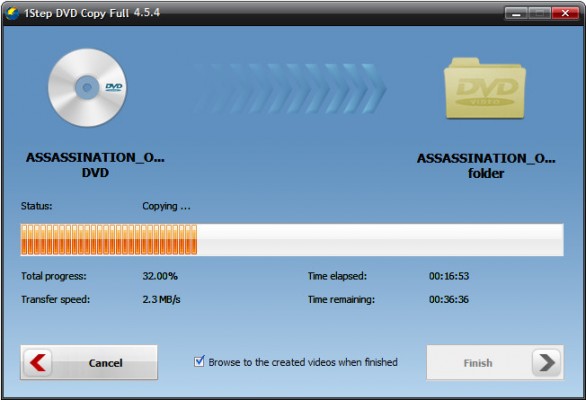Click the time elapsed value 00:16:53
The image size is (586, 400).
tap(448, 276)
